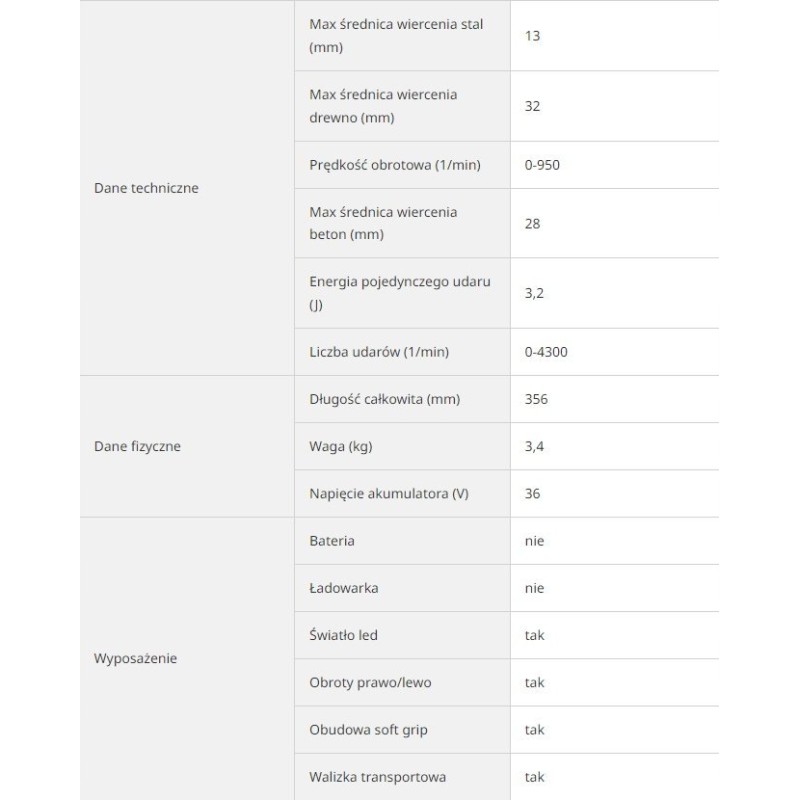
Task: Click the 'Bateria' equipment row label
Action: click(x=332, y=541)
